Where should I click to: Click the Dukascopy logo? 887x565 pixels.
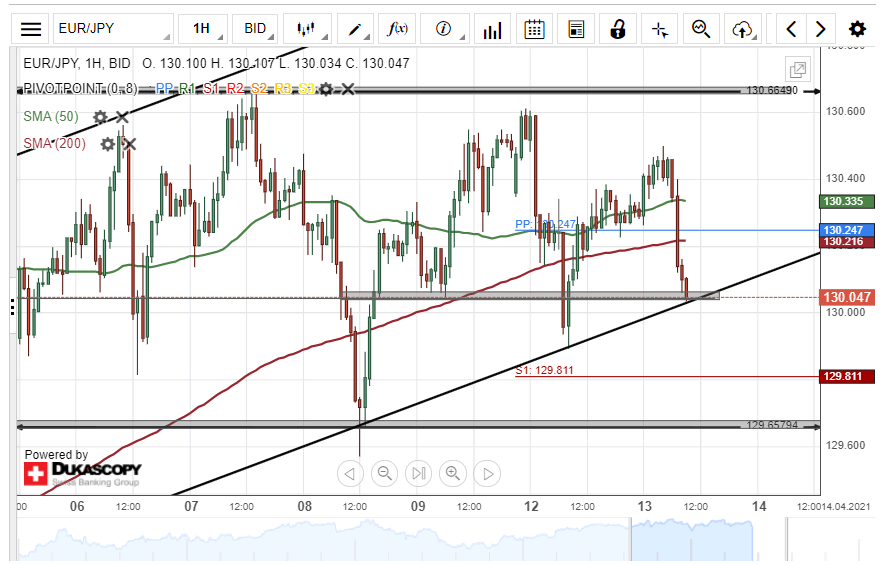click(83, 471)
